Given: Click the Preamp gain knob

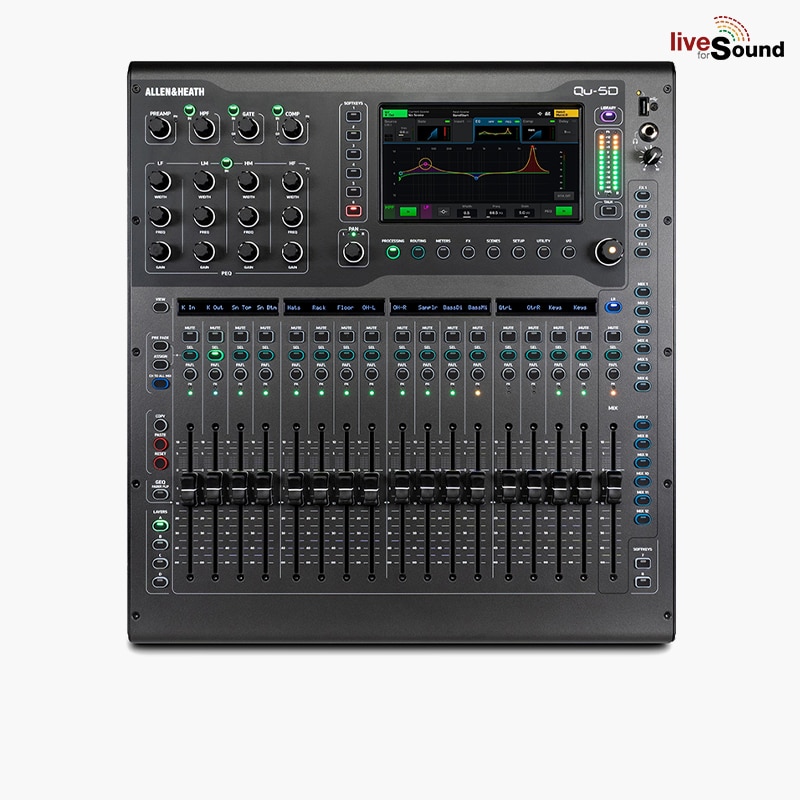Looking at the screenshot, I should (x=160, y=129).
